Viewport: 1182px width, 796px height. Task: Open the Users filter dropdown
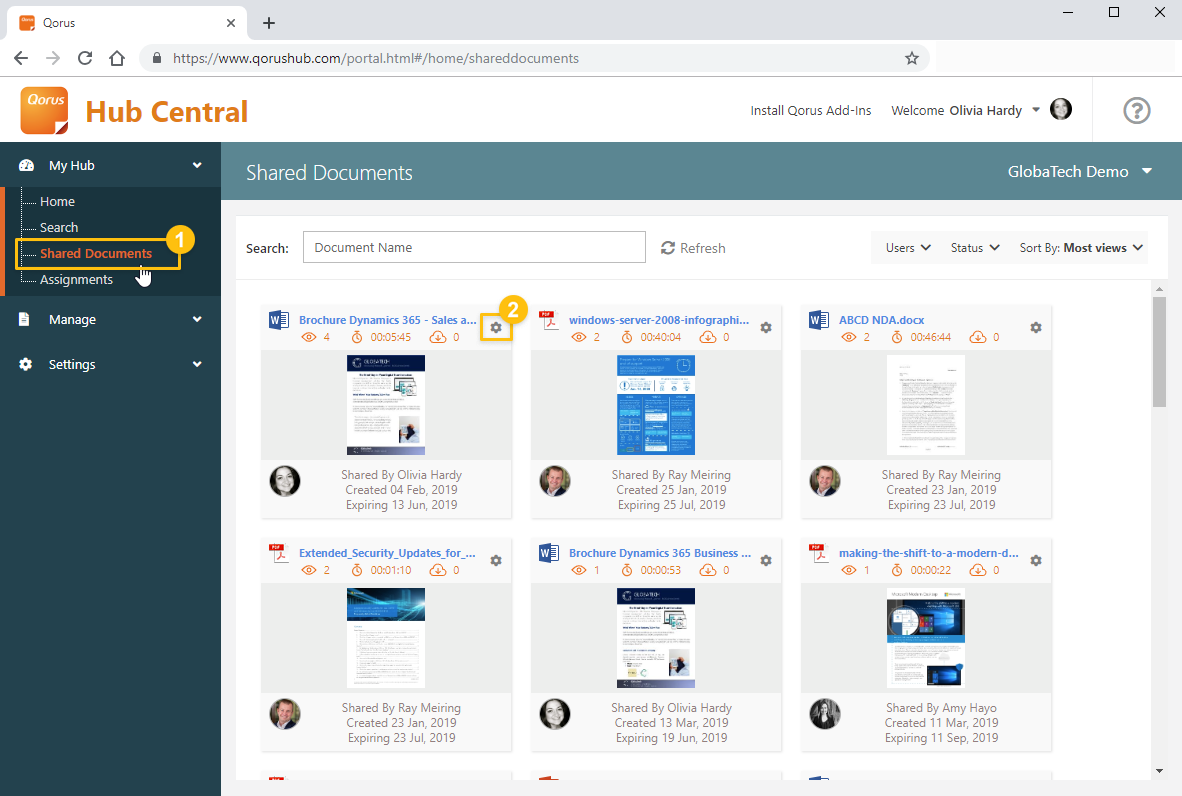tap(908, 248)
